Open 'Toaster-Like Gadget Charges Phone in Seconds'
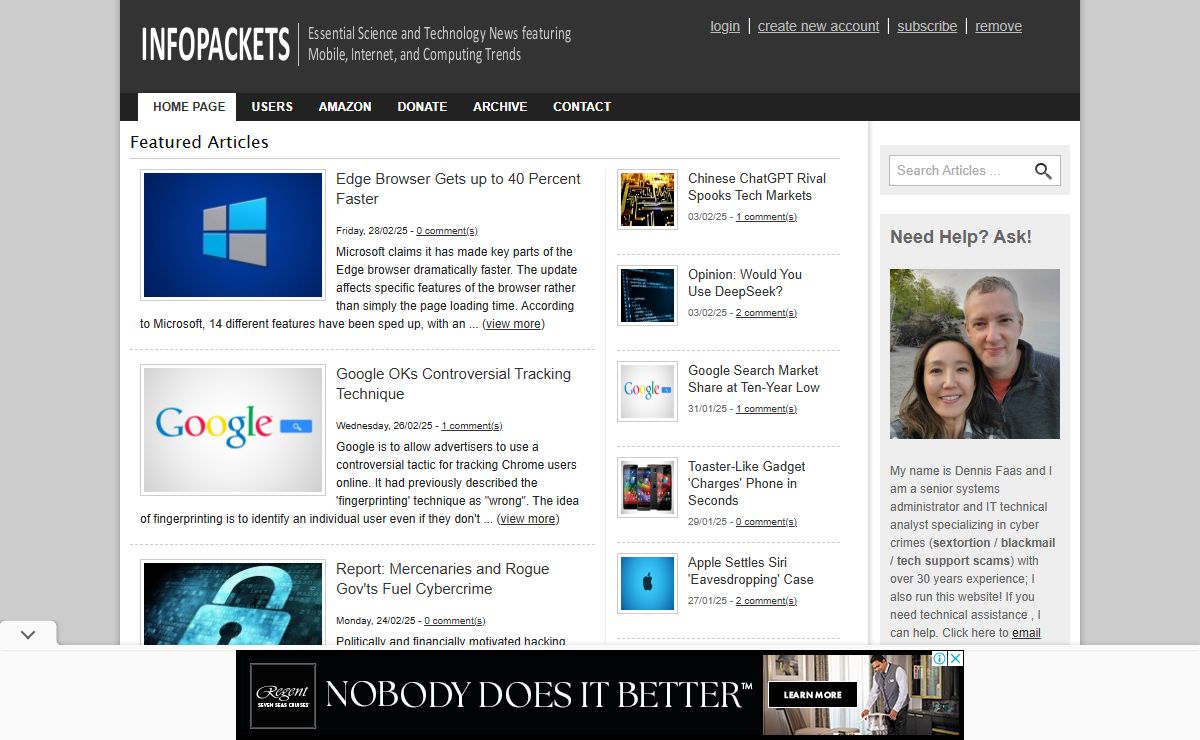This screenshot has width=1200, height=740. tap(746, 483)
